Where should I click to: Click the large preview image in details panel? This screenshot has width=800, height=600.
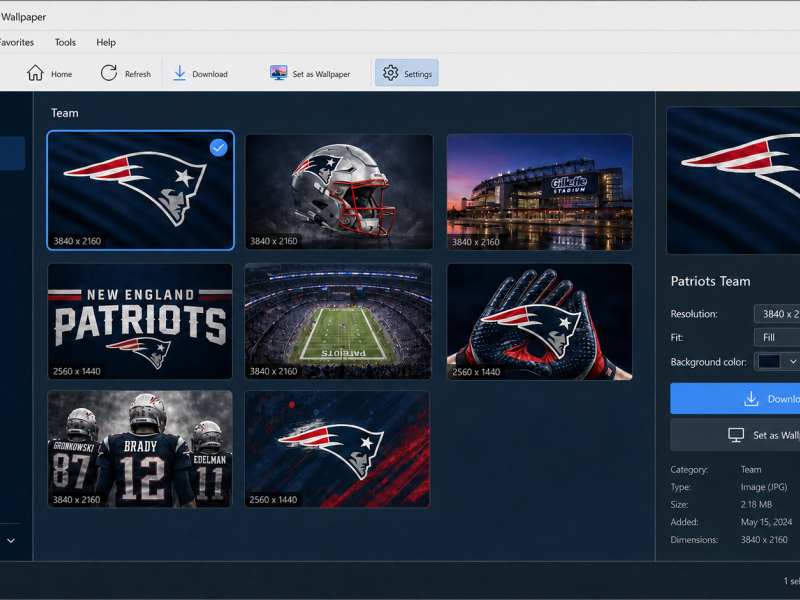pos(733,180)
